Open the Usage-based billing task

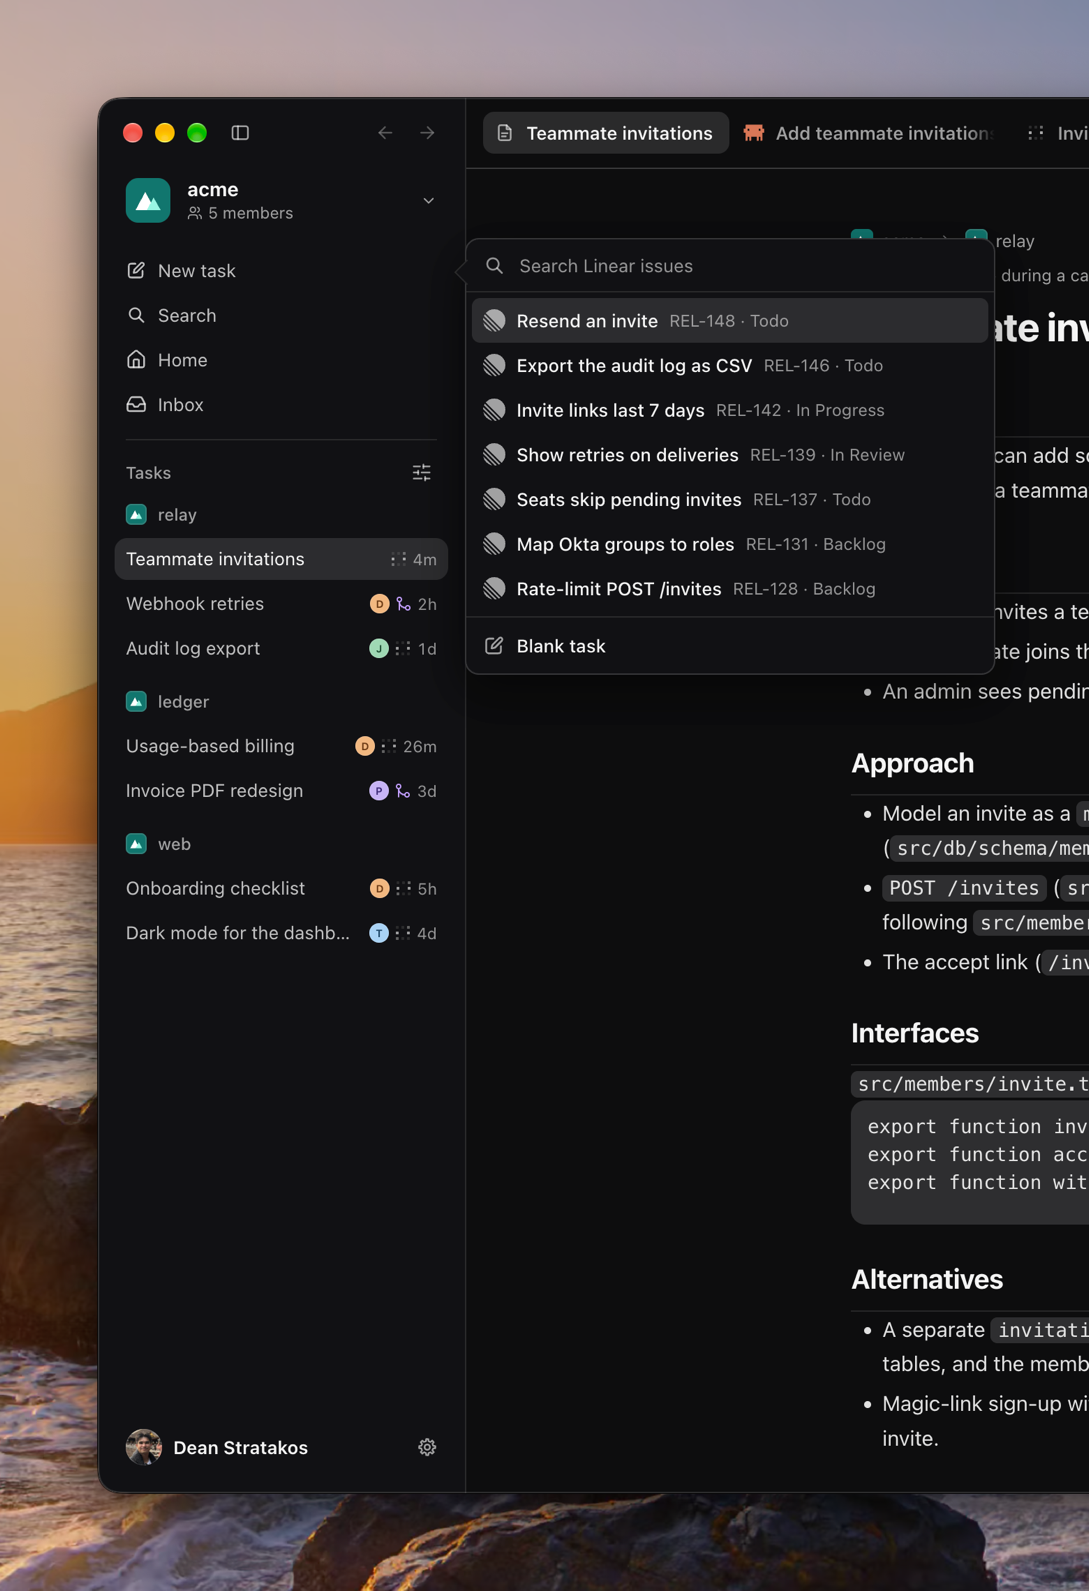tap(281, 746)
